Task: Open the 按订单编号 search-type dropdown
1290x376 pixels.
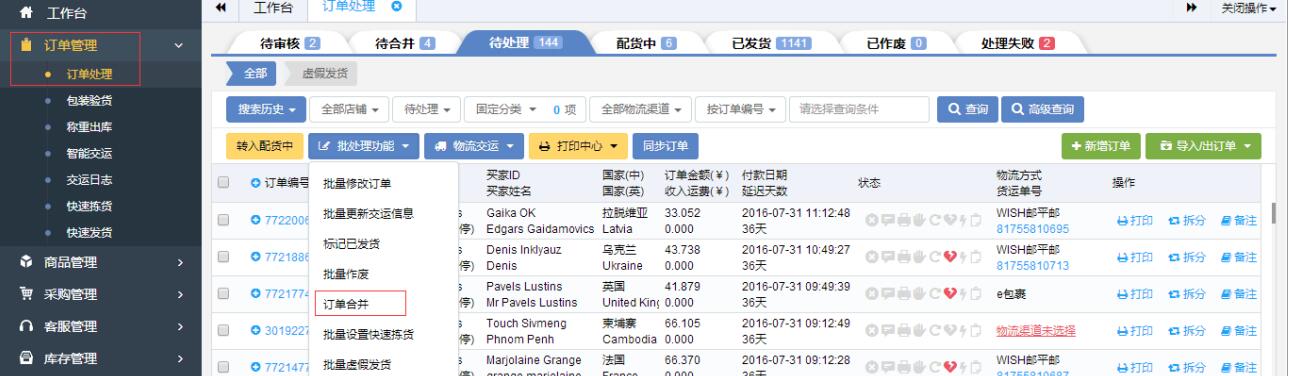Action: [x=742, y=109]
